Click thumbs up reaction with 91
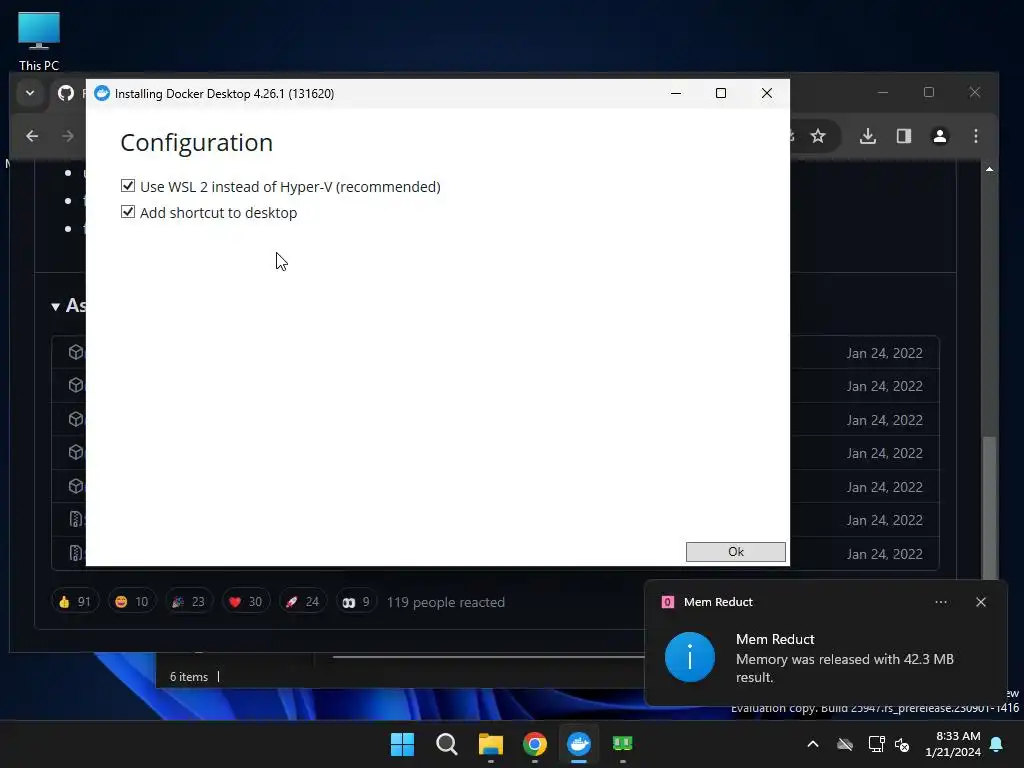 75,601
